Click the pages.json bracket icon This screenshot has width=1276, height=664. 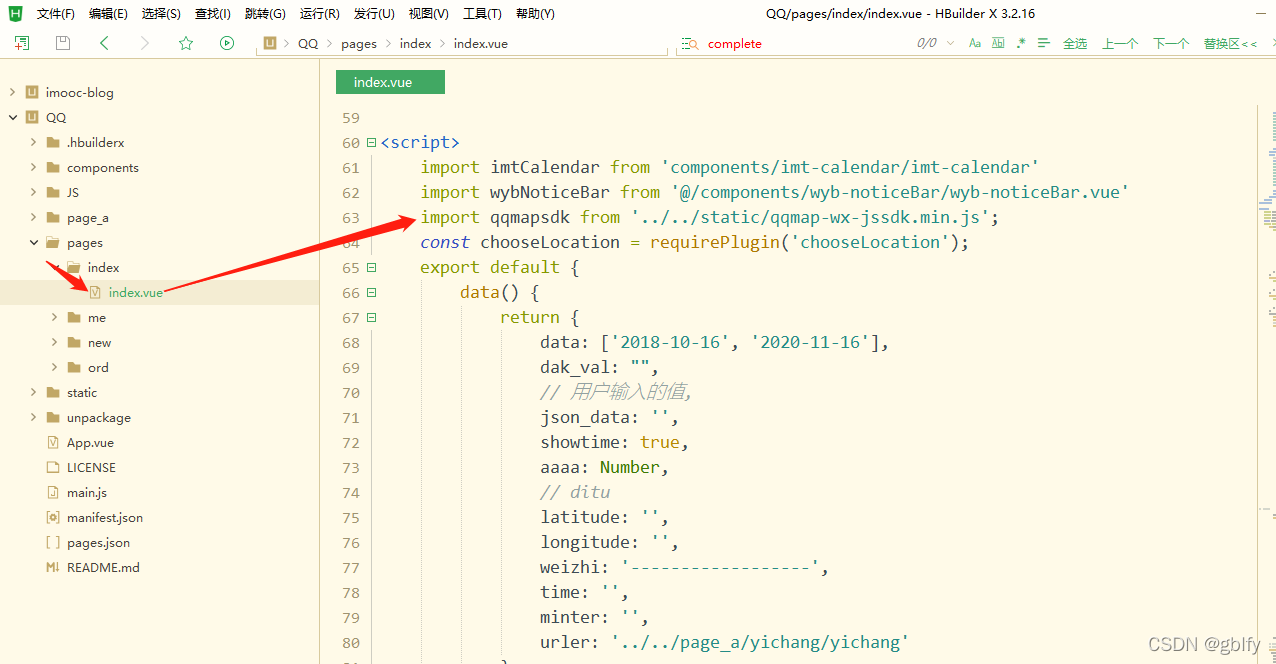(53, 542)
